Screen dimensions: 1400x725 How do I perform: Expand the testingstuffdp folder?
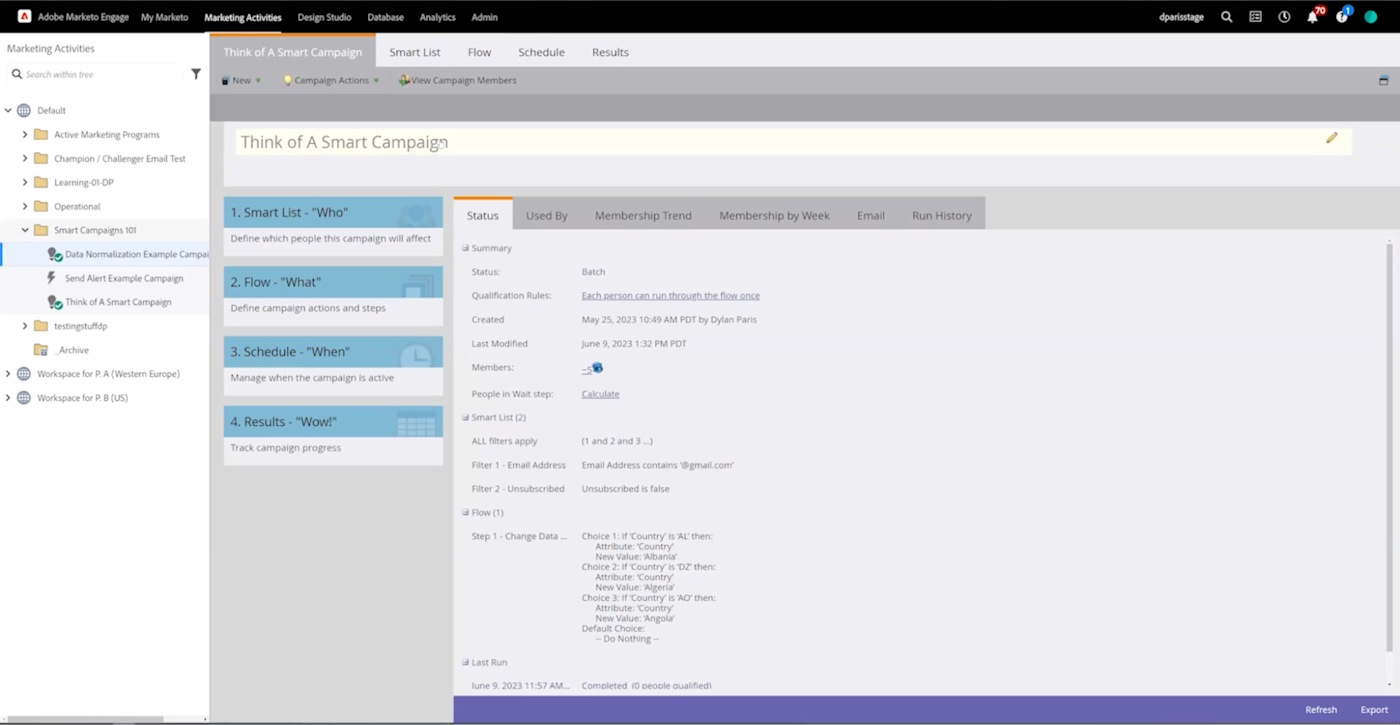[25, 326]
